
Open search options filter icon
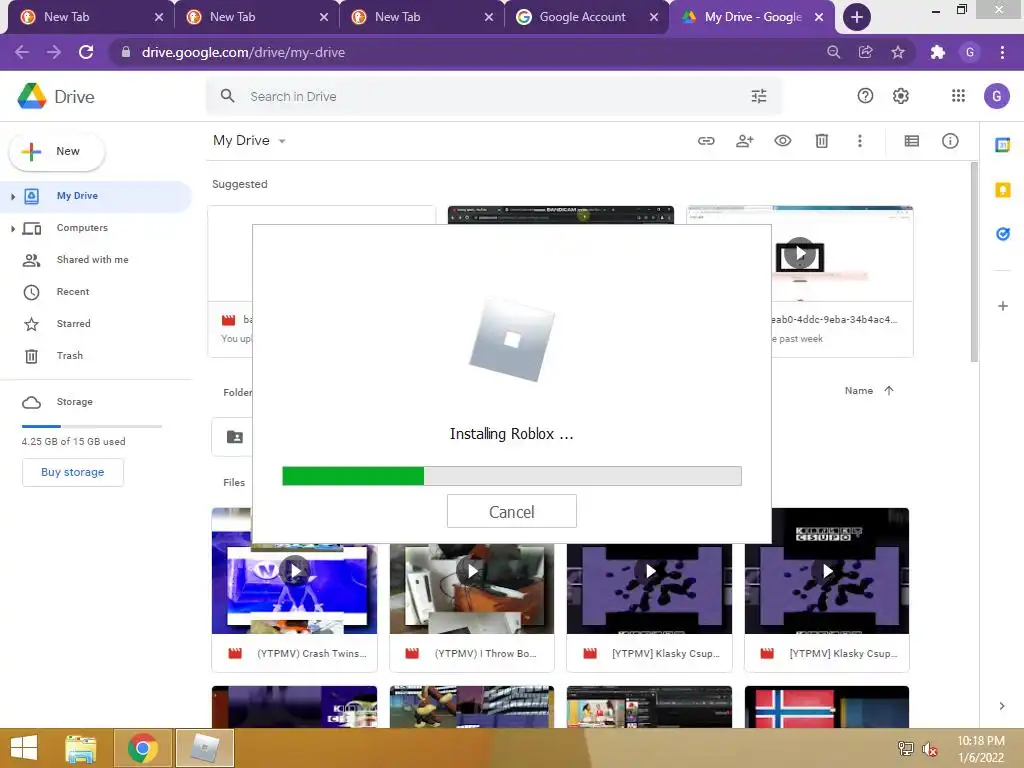tap(759, 96)
